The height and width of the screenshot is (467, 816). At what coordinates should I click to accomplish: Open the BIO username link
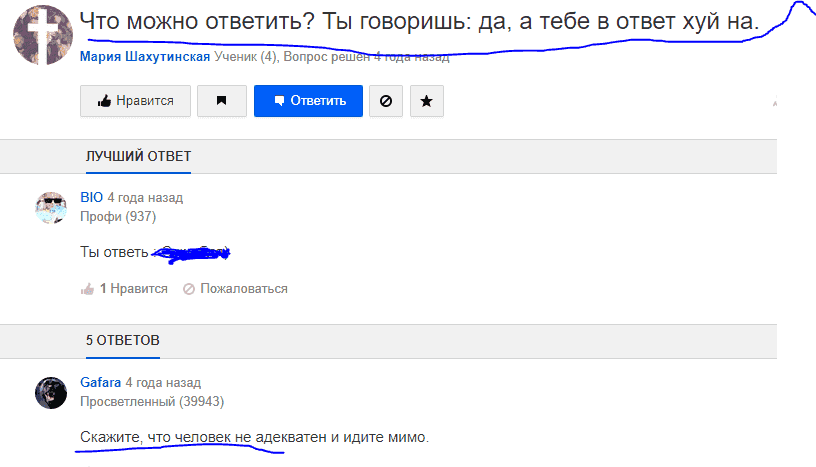(x=91, y=198)
